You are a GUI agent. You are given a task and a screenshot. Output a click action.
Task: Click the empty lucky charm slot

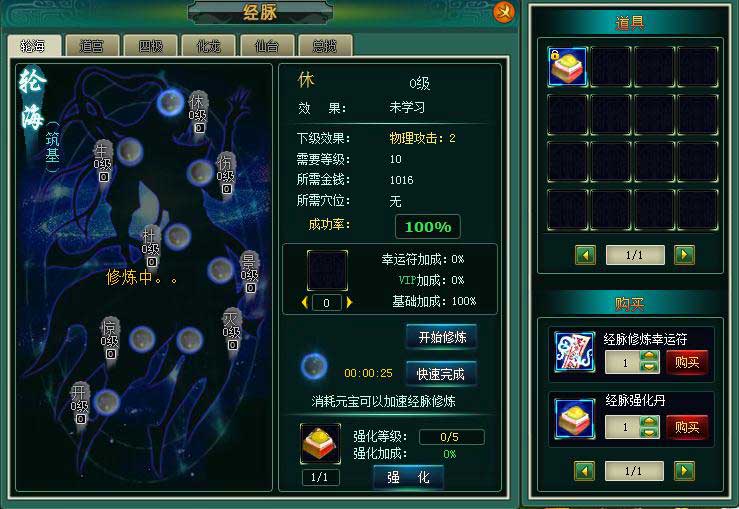click(x=328, y=271)
